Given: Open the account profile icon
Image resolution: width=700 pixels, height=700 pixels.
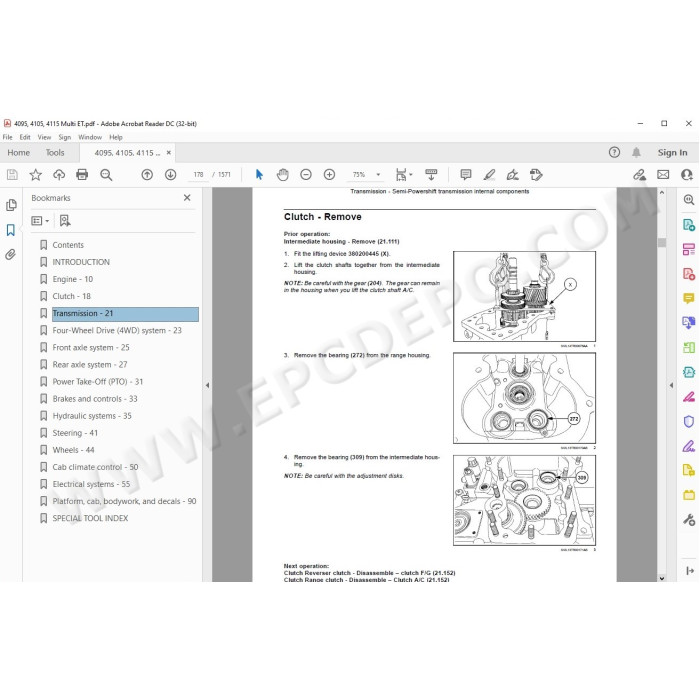Looking at the screenshot, I should pyautogui.click(x=687, y=175).
